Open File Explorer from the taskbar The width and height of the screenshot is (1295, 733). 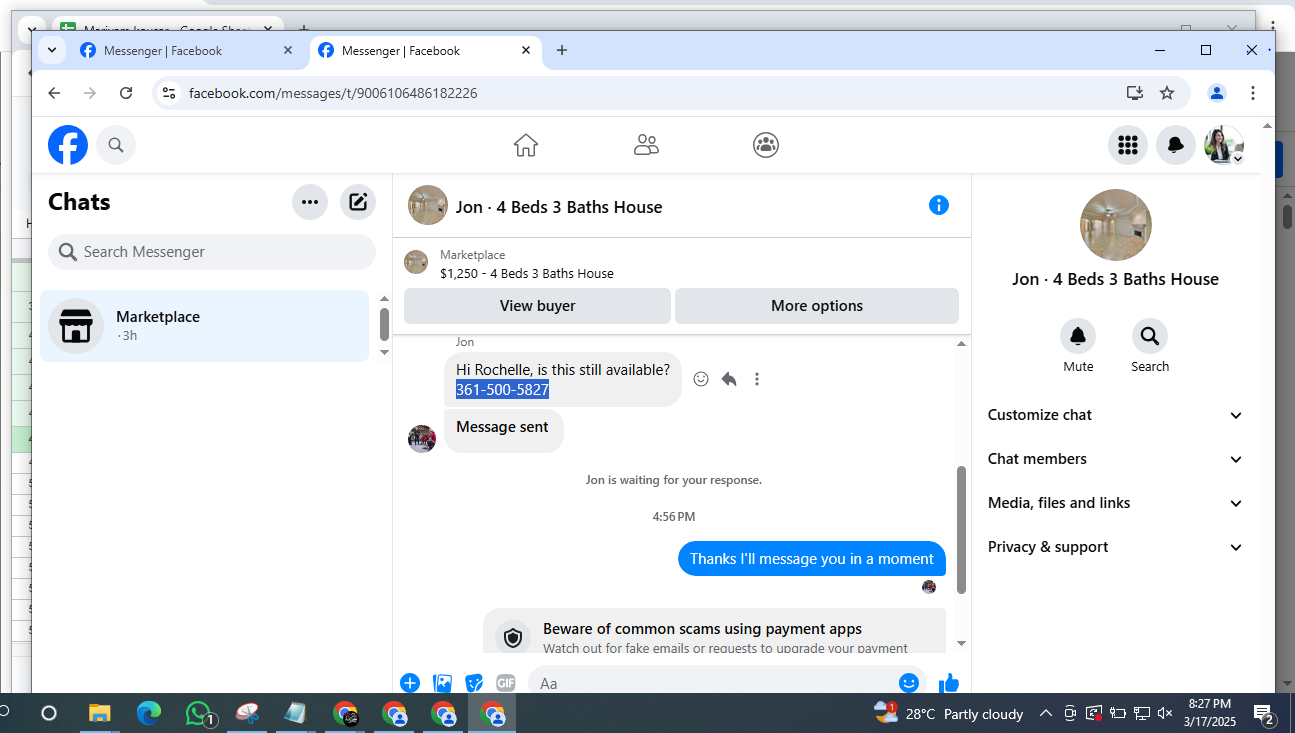pyautogui.click(x=100, y=713)
